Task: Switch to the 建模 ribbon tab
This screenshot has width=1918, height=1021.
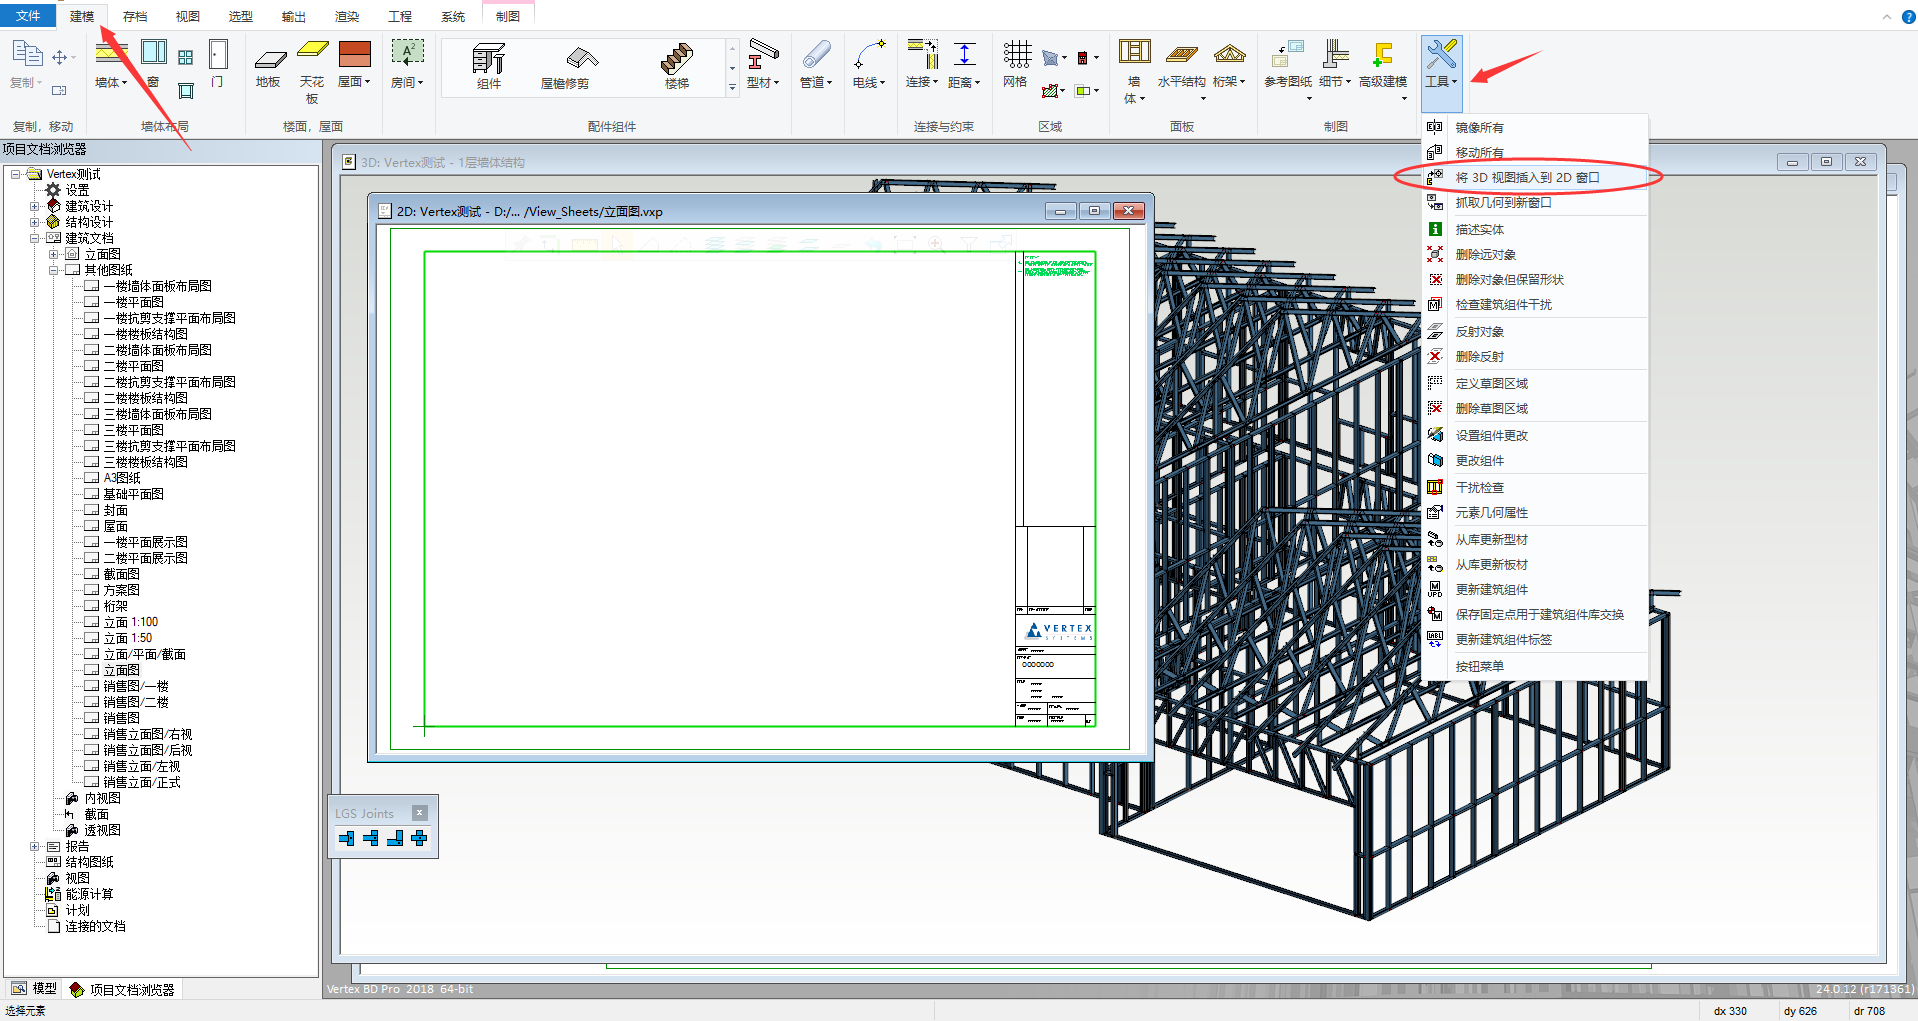Action: [x=82, y=16]
